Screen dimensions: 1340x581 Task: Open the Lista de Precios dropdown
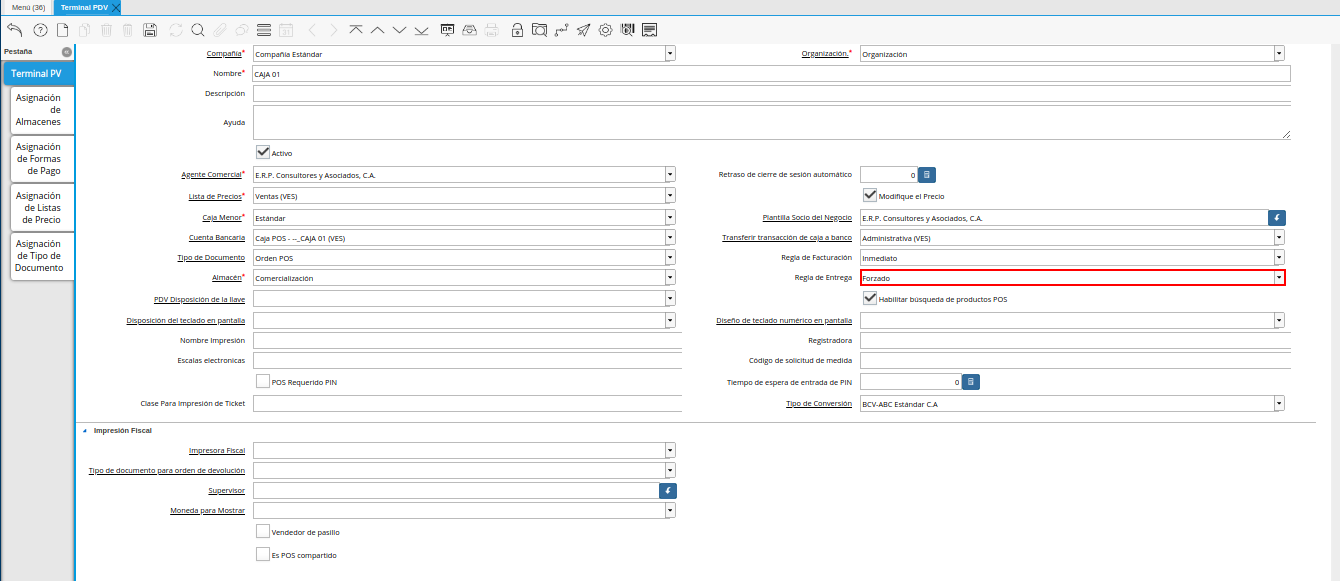pos(669,196)
